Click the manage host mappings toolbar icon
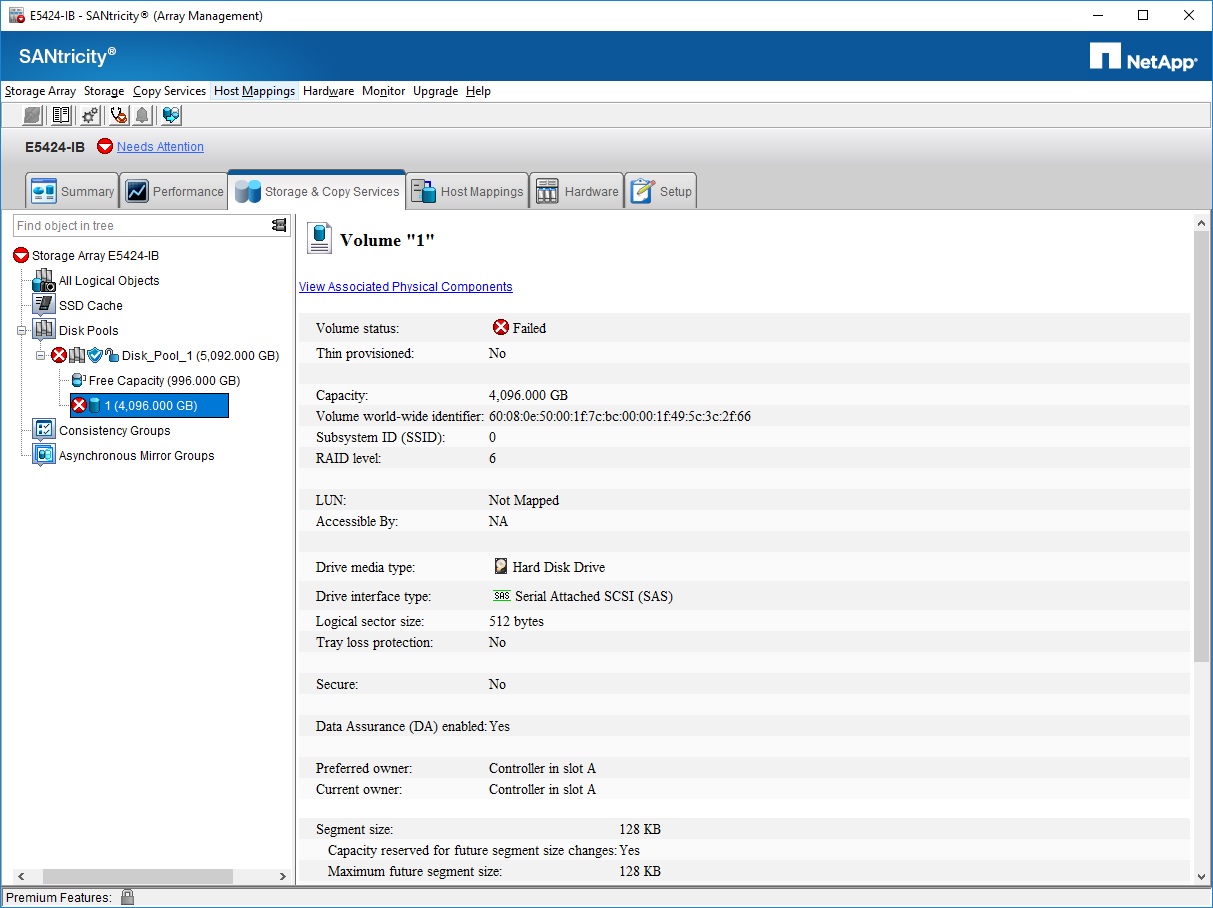 pyautogui.click(x=171, y=115)
